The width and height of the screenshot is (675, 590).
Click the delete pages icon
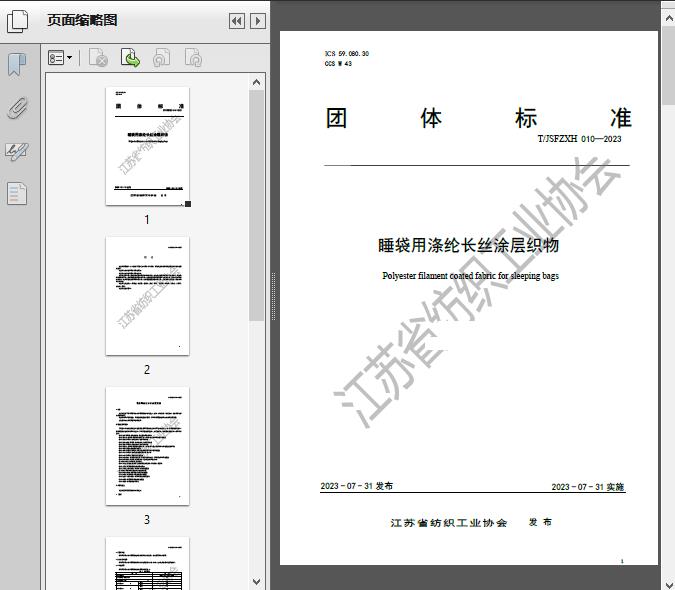[98, 58]
